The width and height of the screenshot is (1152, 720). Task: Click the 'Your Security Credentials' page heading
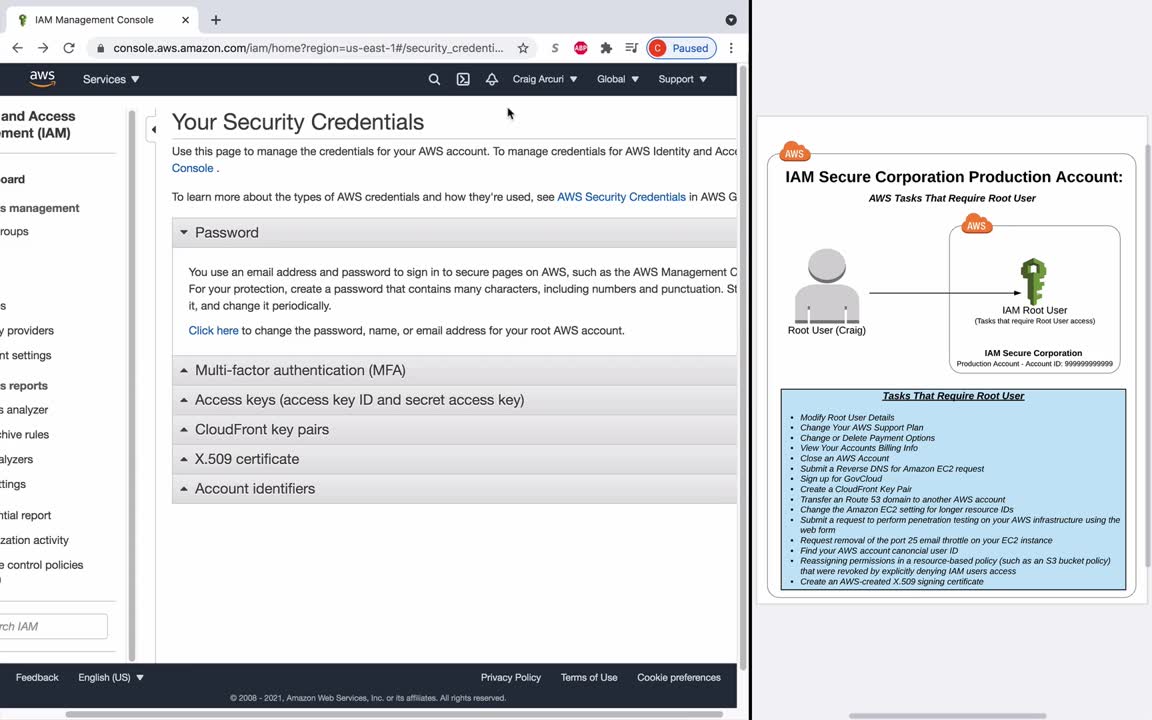click(x=298, y=122)
